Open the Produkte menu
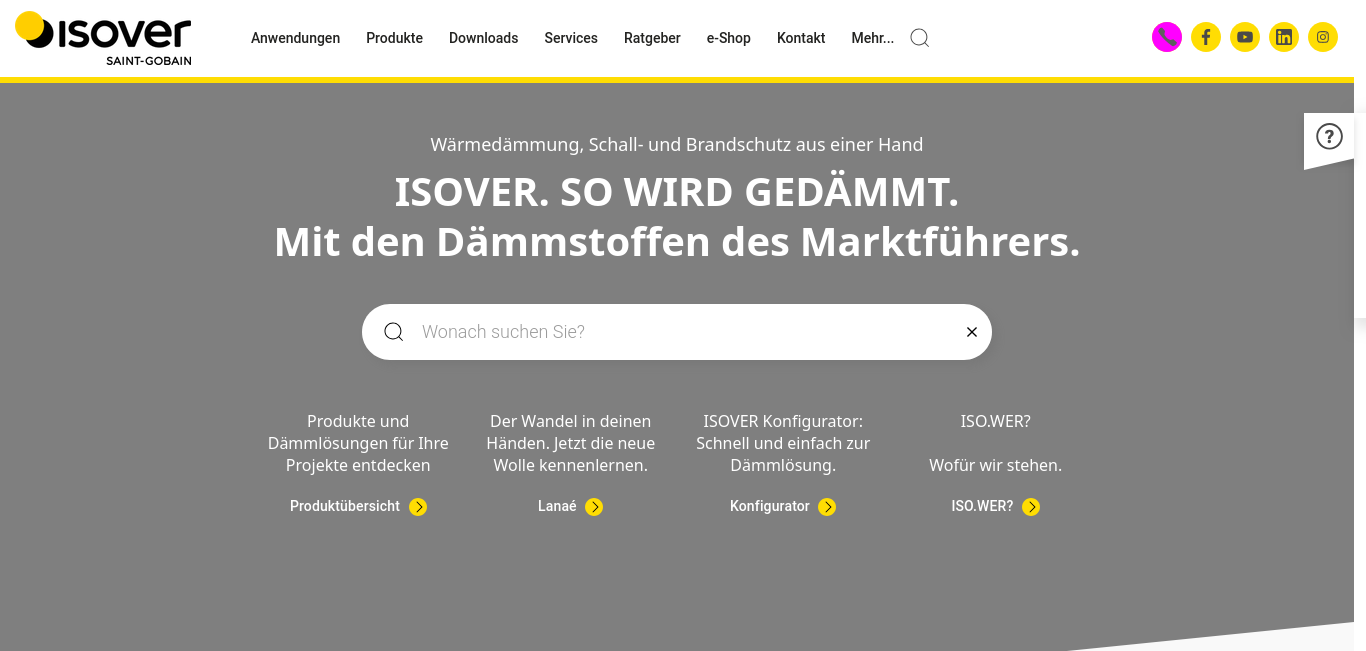Screen dimensions: 1366x651 [x=395, y=38]
